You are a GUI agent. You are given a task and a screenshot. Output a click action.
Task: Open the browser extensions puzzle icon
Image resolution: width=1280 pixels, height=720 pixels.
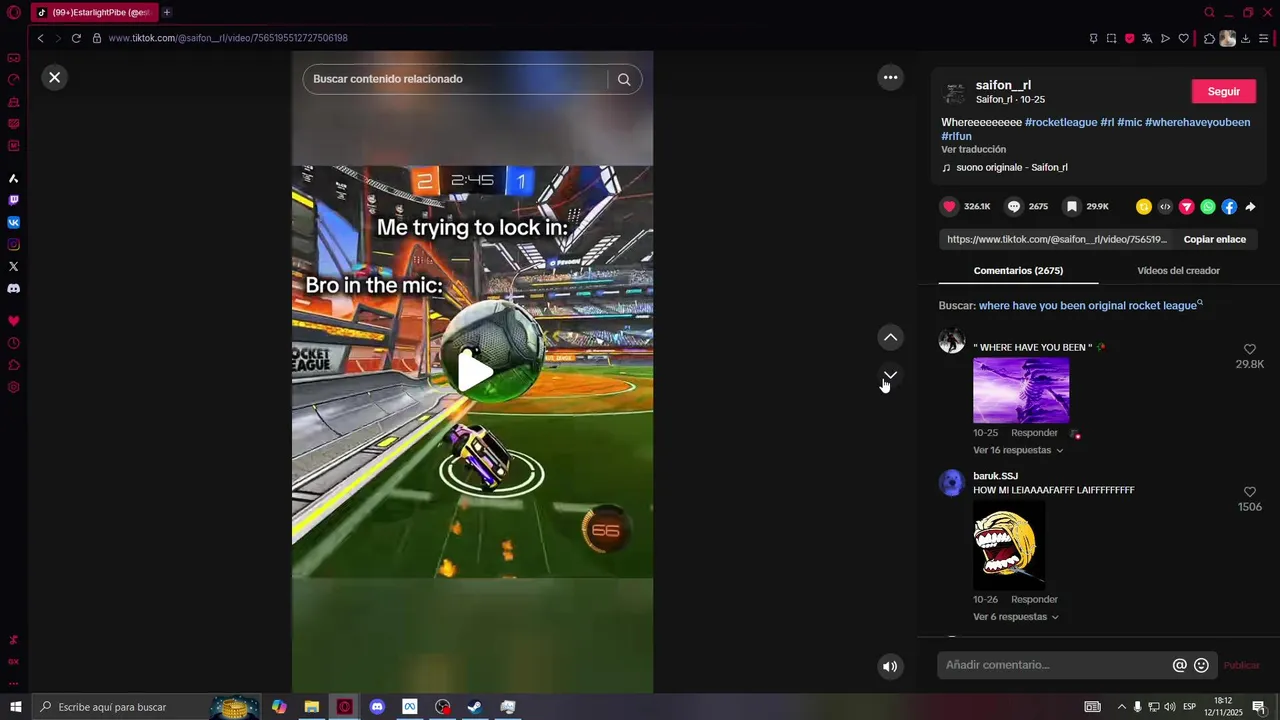click(x=1209, y=38)
